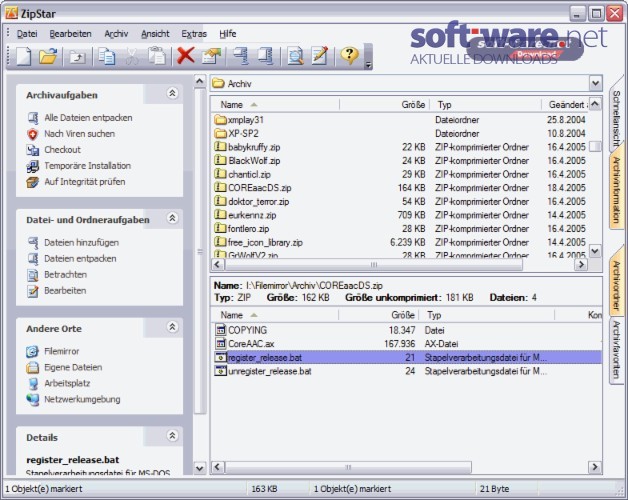Click the Add files toolbar icon

[241, 56]
